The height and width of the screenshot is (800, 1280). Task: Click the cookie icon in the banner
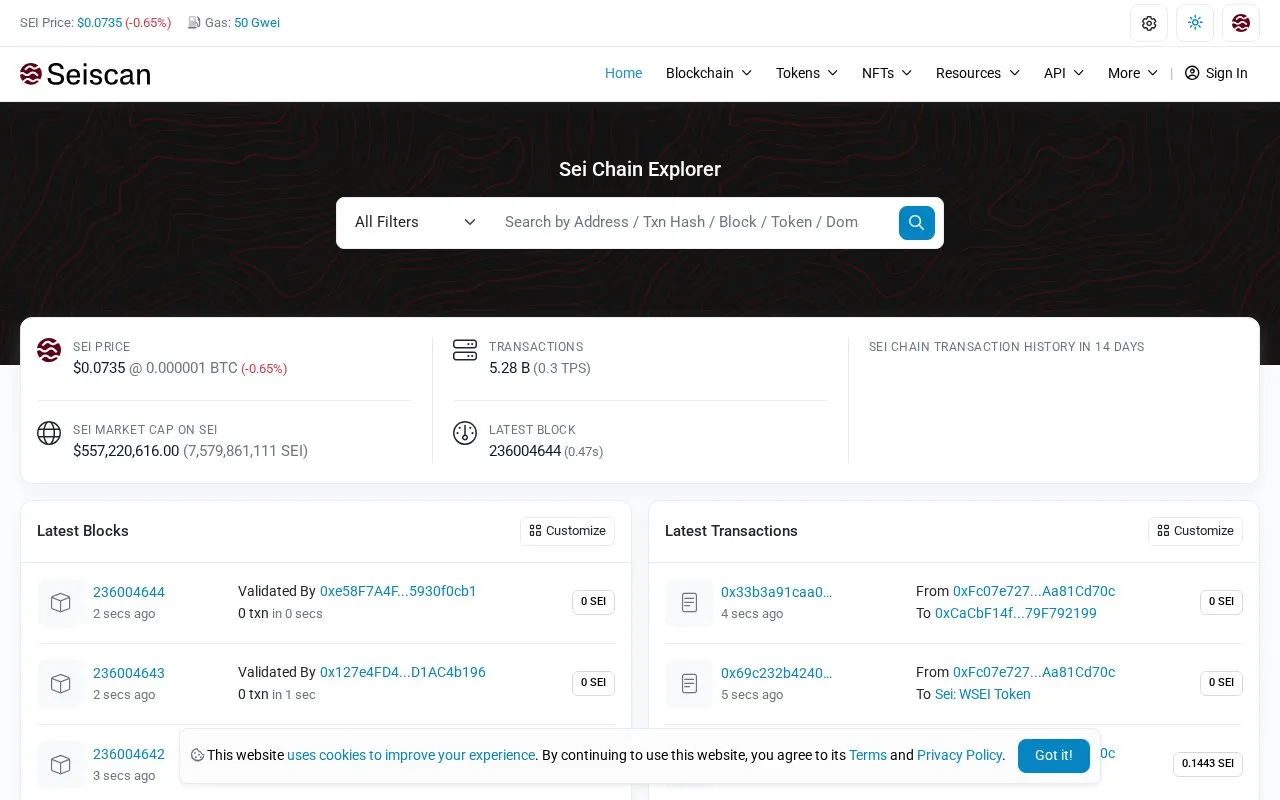tap(197, 756)
